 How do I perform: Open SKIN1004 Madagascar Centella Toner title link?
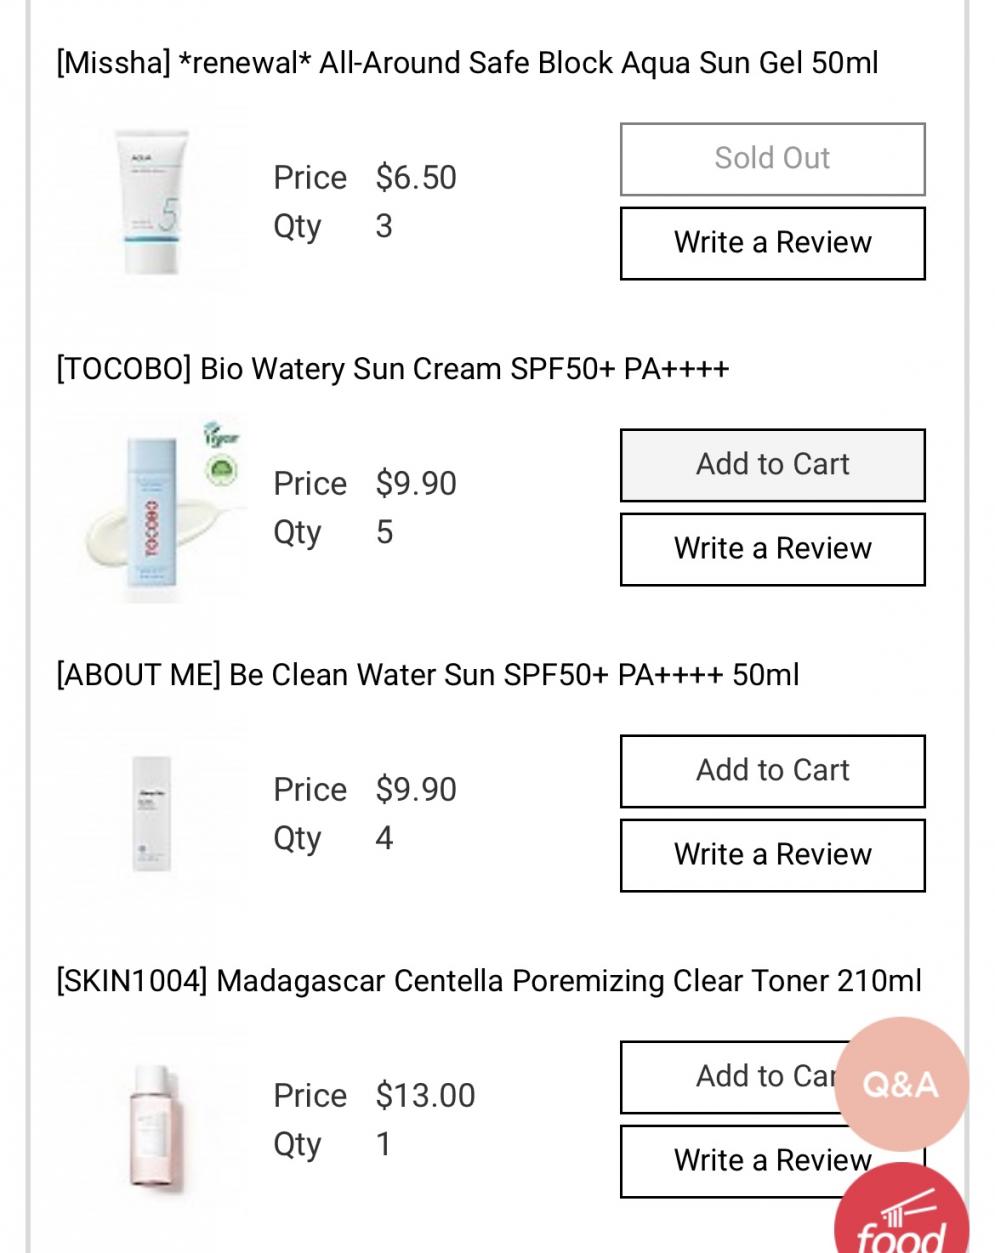tap(489, 981)
